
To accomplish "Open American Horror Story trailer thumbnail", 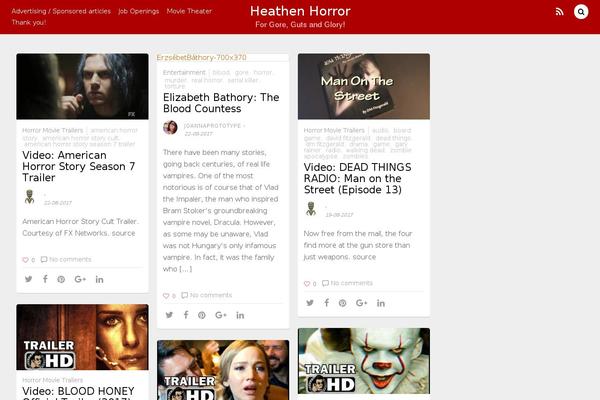I will 82,87.
